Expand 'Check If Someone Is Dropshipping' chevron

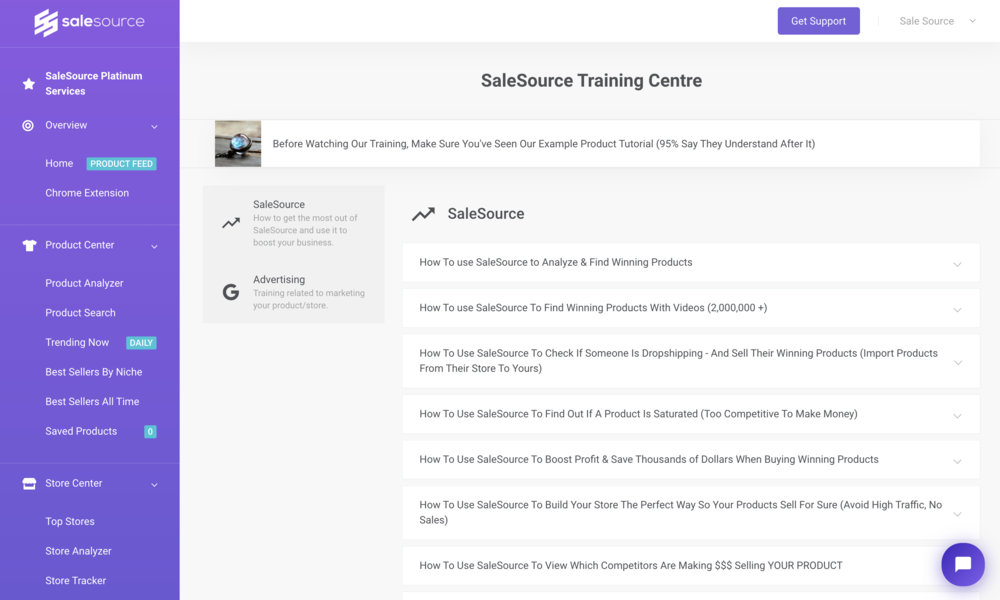pyautogui.click(x=957, y=363)
